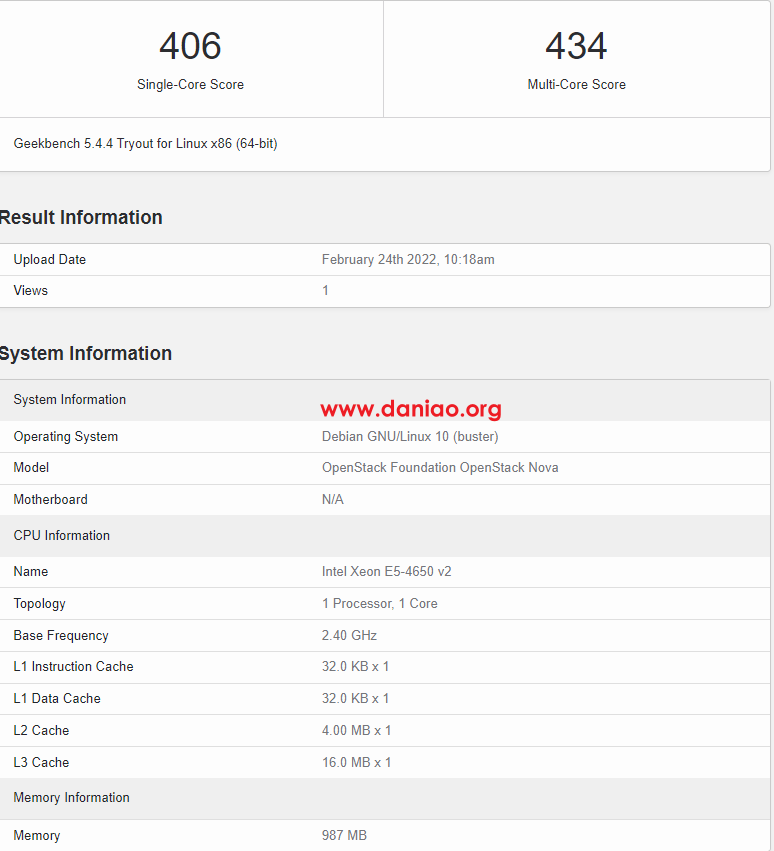This screenshot has width=774, height=851.
Task: Click the Multi-Core Score value 434
Action: coord(576,46)
